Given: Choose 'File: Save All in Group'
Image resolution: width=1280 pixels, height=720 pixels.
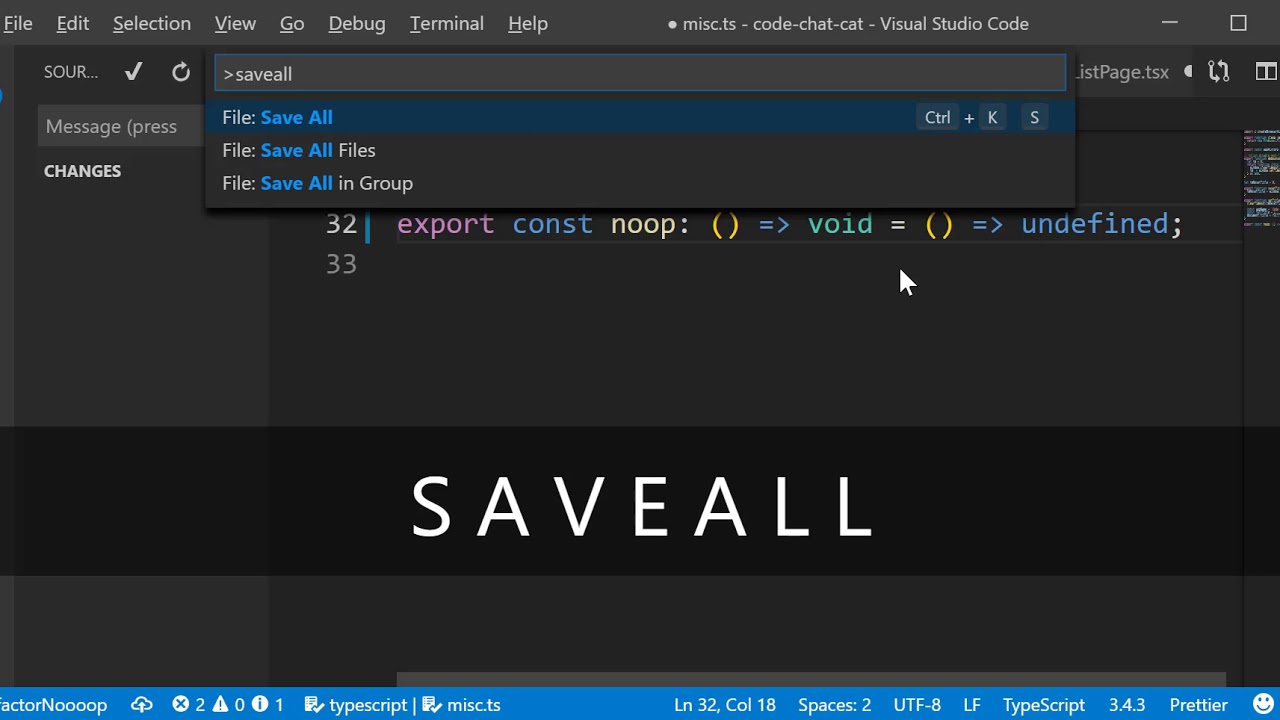Looking at the screenshot, I should [640, 183].
